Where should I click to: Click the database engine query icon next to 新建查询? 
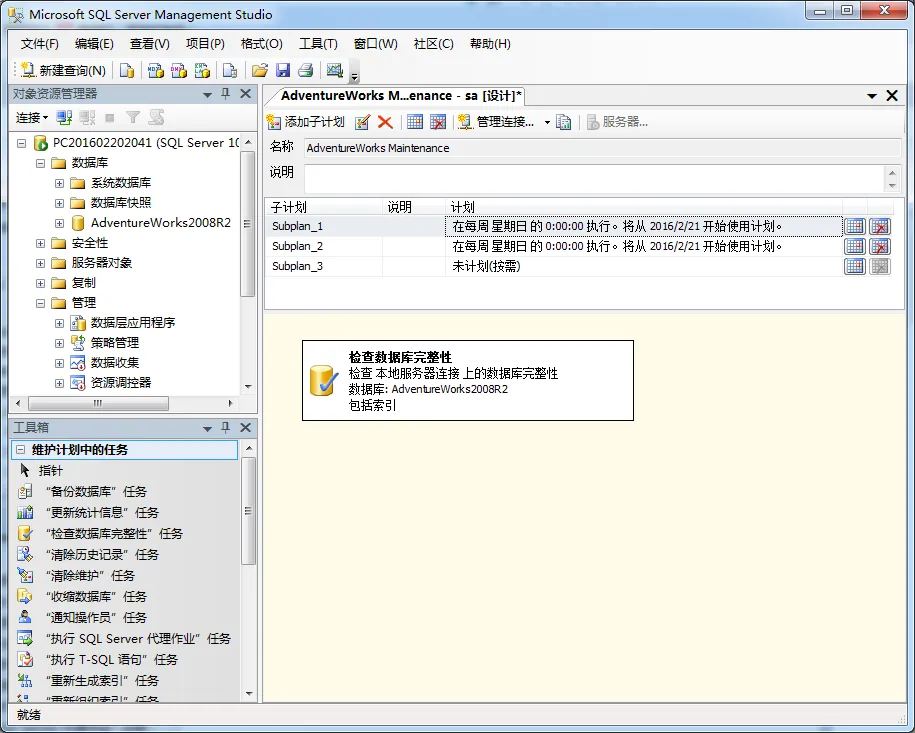(127, 71)
